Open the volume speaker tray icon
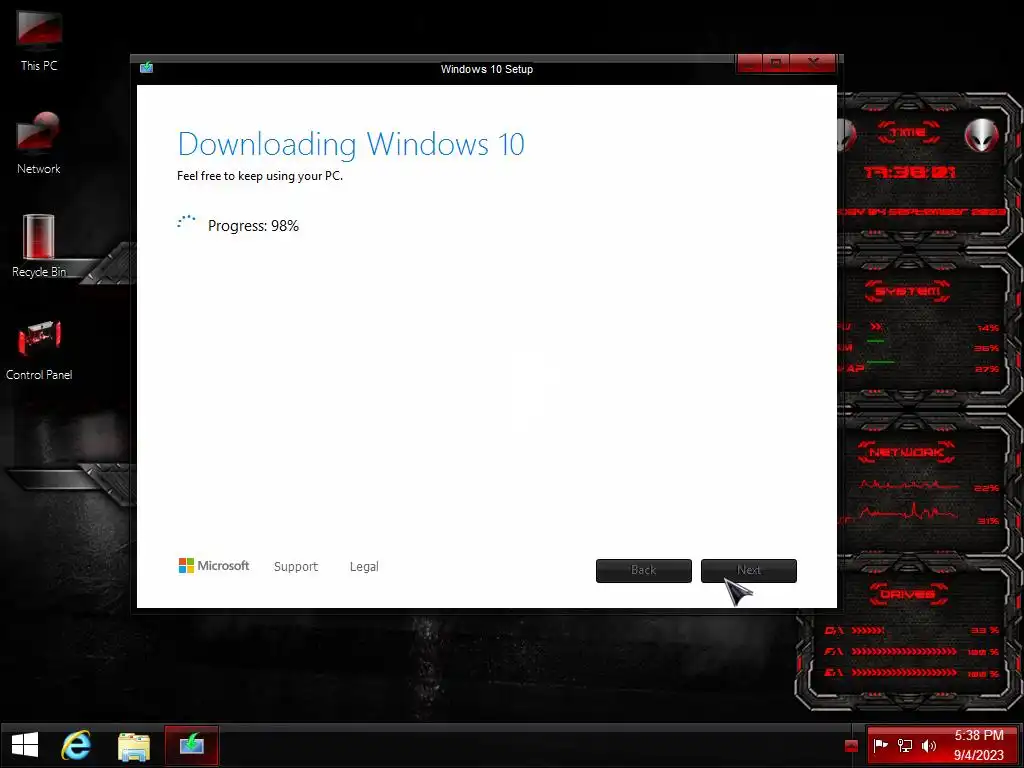This screenshot has height=768, width=1024. [928, 745]
